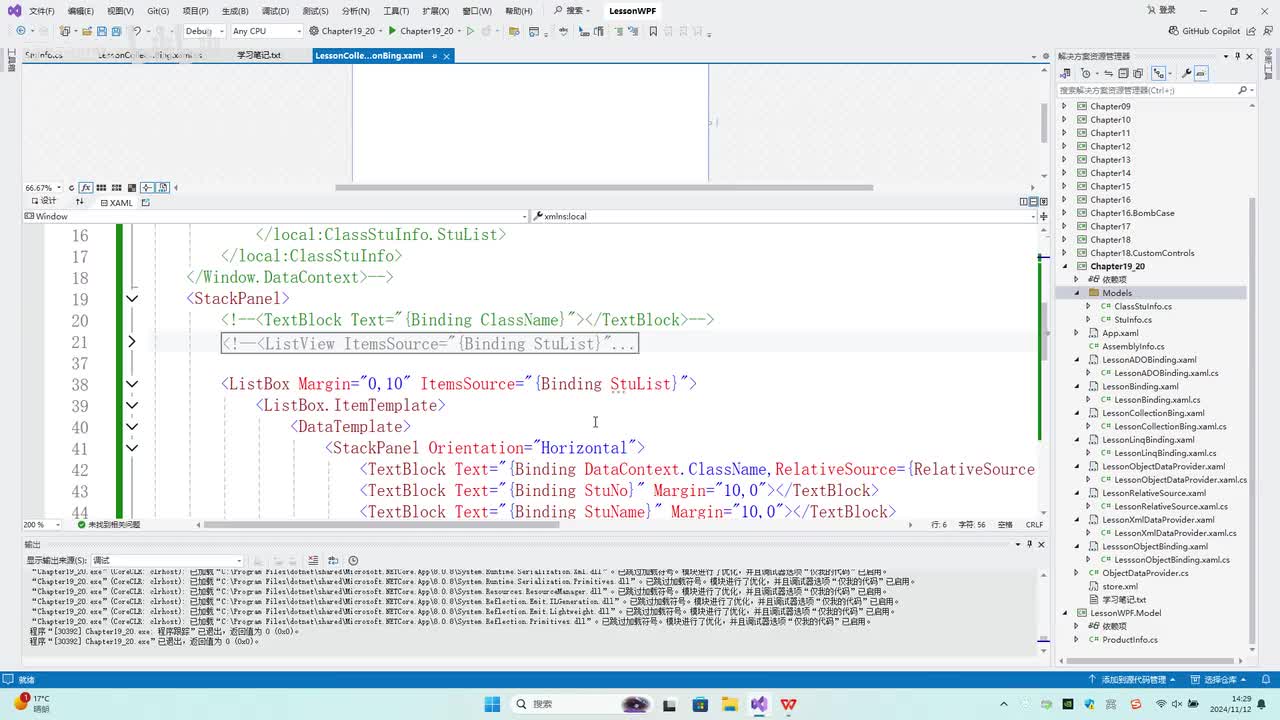
Task: Click the 登录 sign-in button
Action: [1161, 11]
